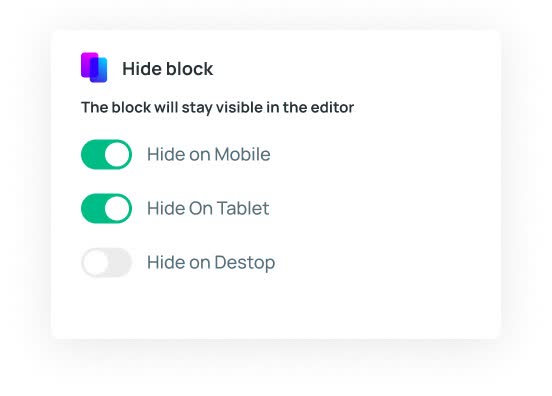Click the gray track of Destop switch
This screenshot has width=552, height=396.
click(x=120, y=262)
